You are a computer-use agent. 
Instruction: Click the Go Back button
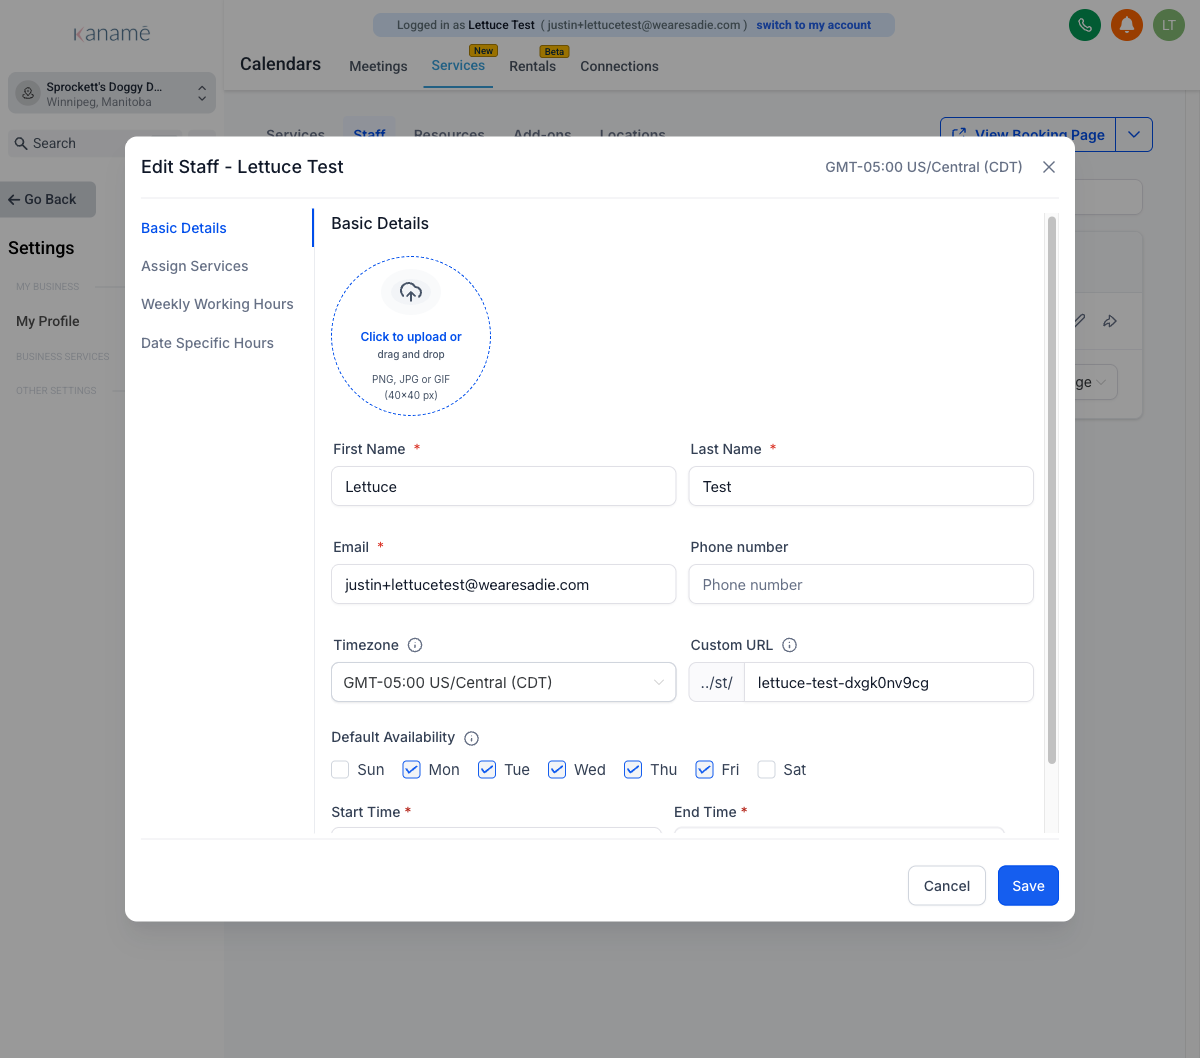(48, 199)
